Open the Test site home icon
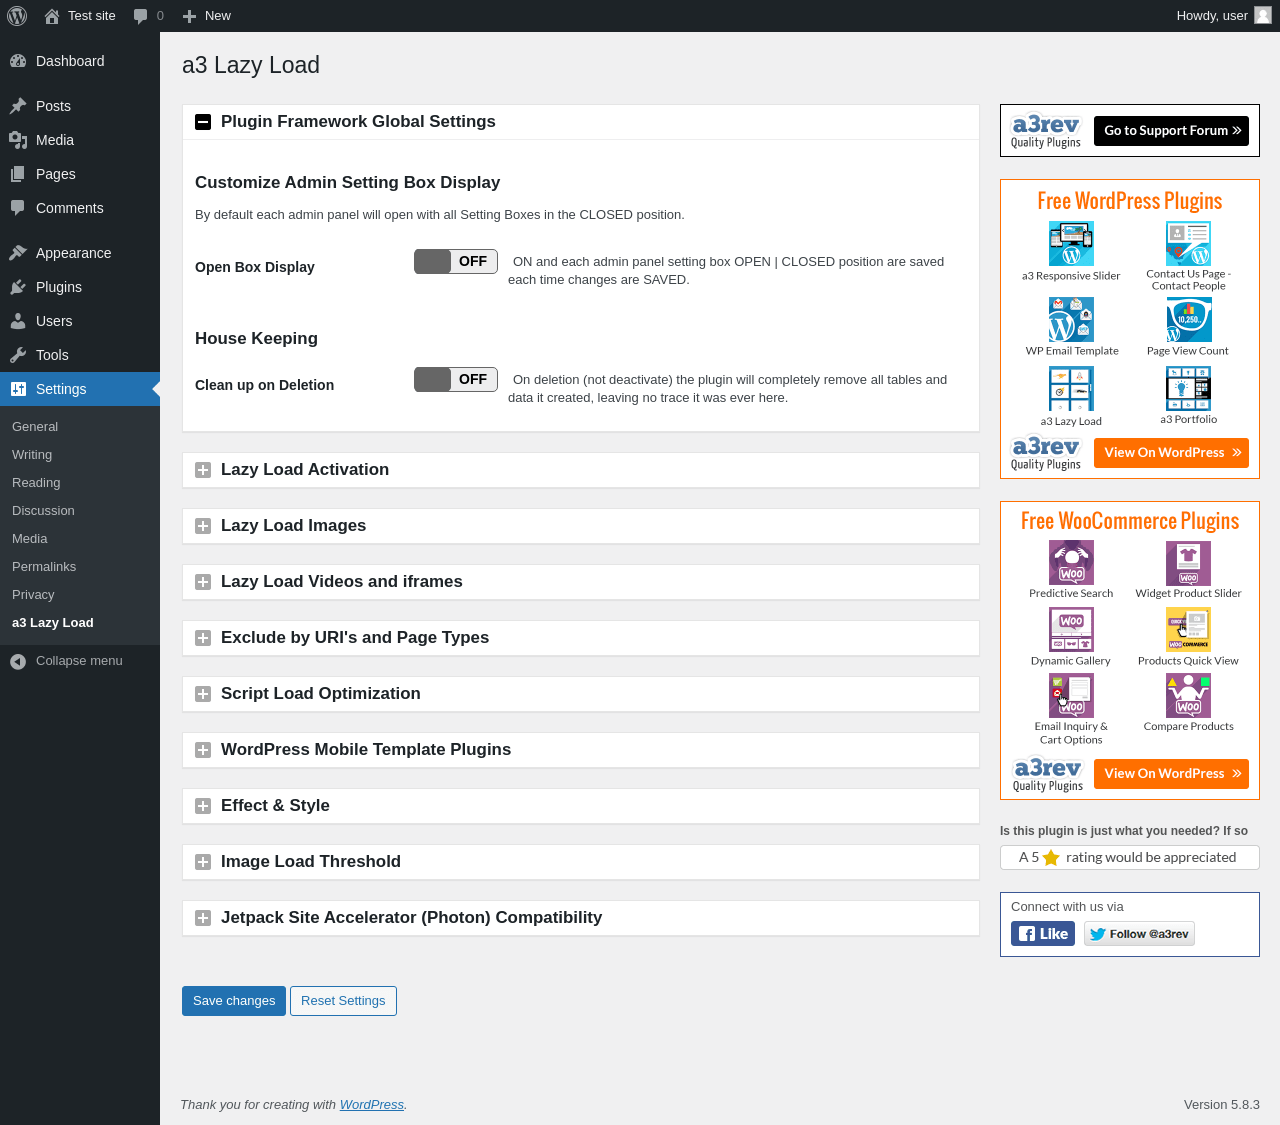The height and width of the screenshot is (1125, 1280). tap(52, 16)
